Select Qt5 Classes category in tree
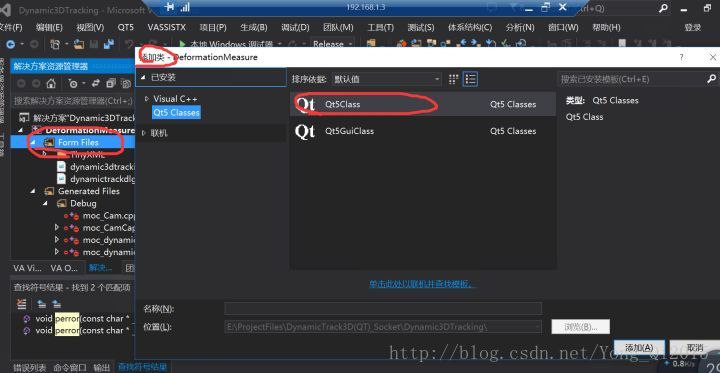The width and height of the screenshot is (720, 373). pyautogui.click(x=176, y=112)
